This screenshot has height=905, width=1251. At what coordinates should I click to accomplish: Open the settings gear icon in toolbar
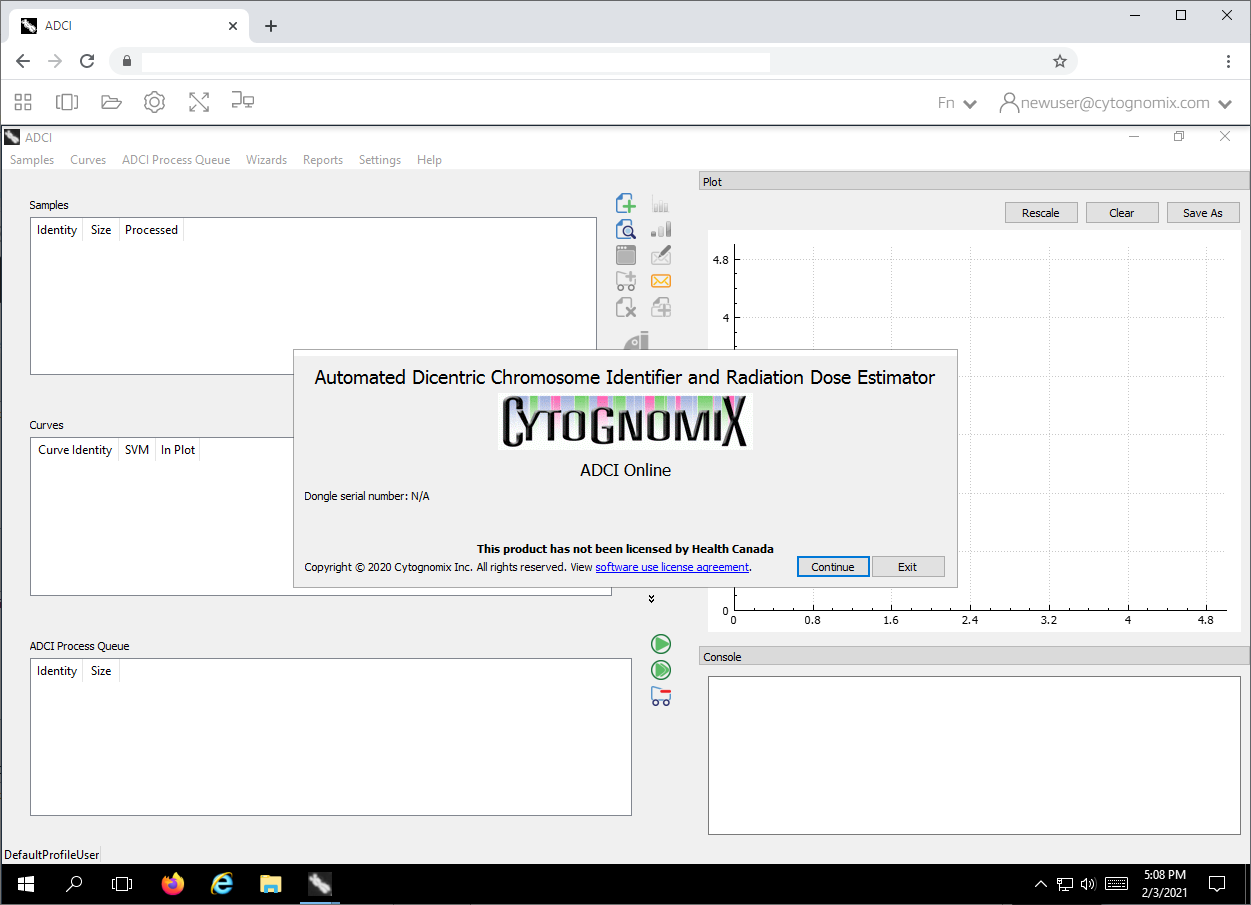tap(154, 102)
